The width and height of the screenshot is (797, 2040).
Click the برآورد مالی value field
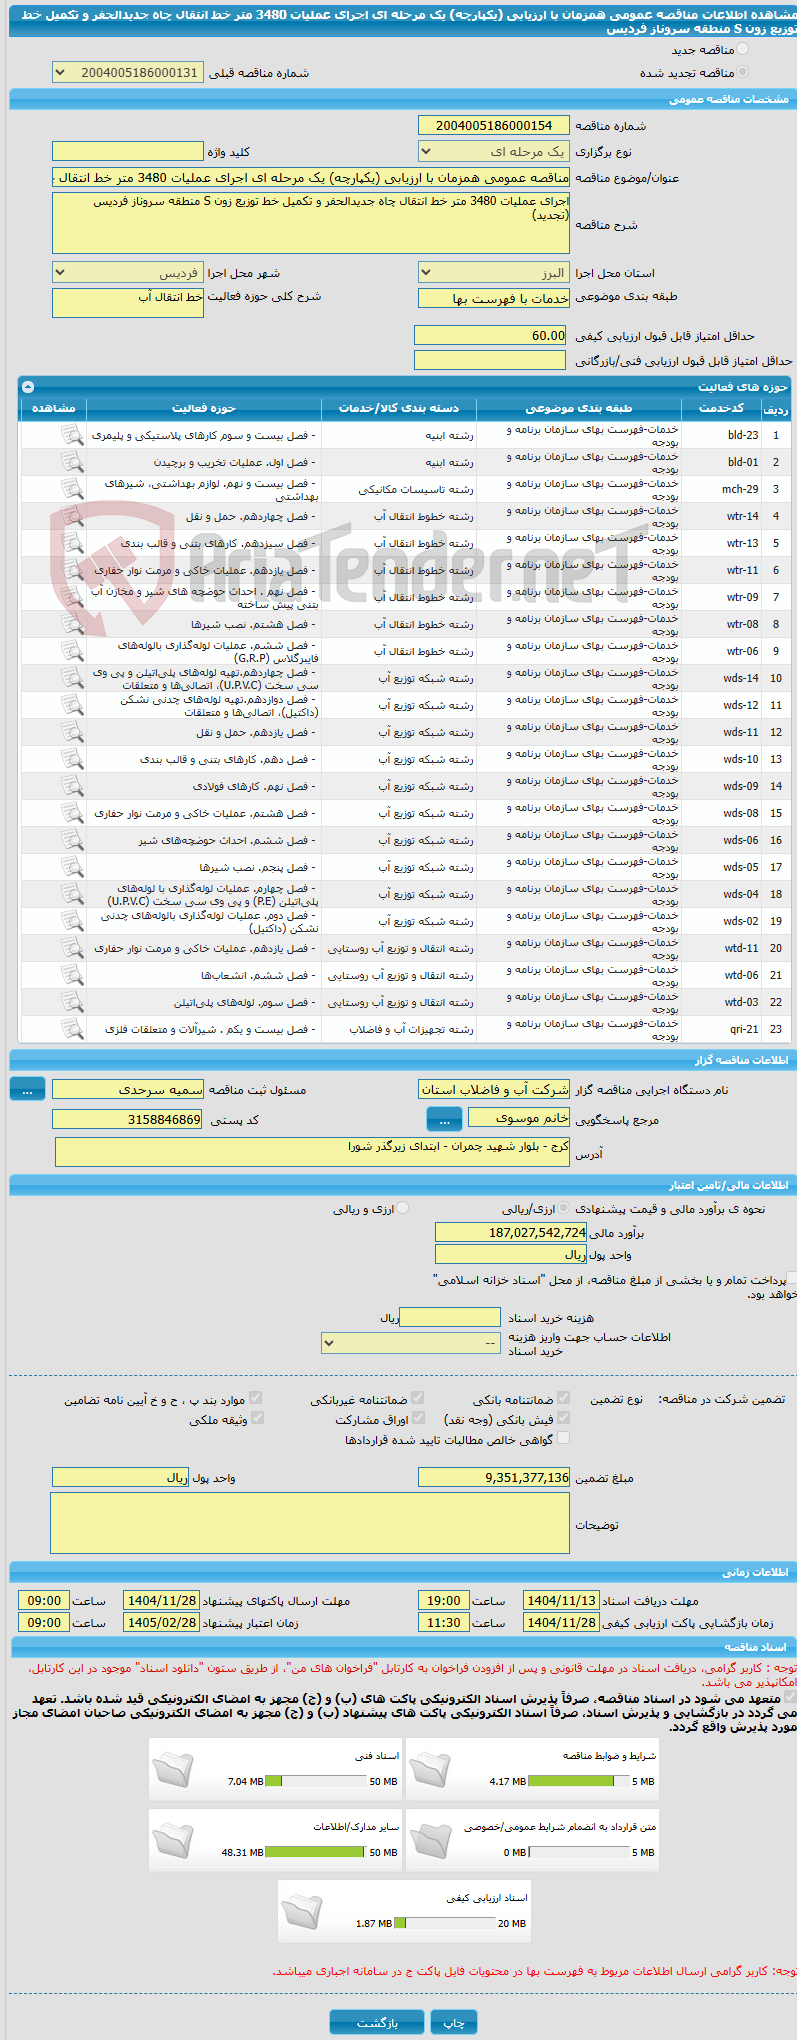tap(511, 1232)
